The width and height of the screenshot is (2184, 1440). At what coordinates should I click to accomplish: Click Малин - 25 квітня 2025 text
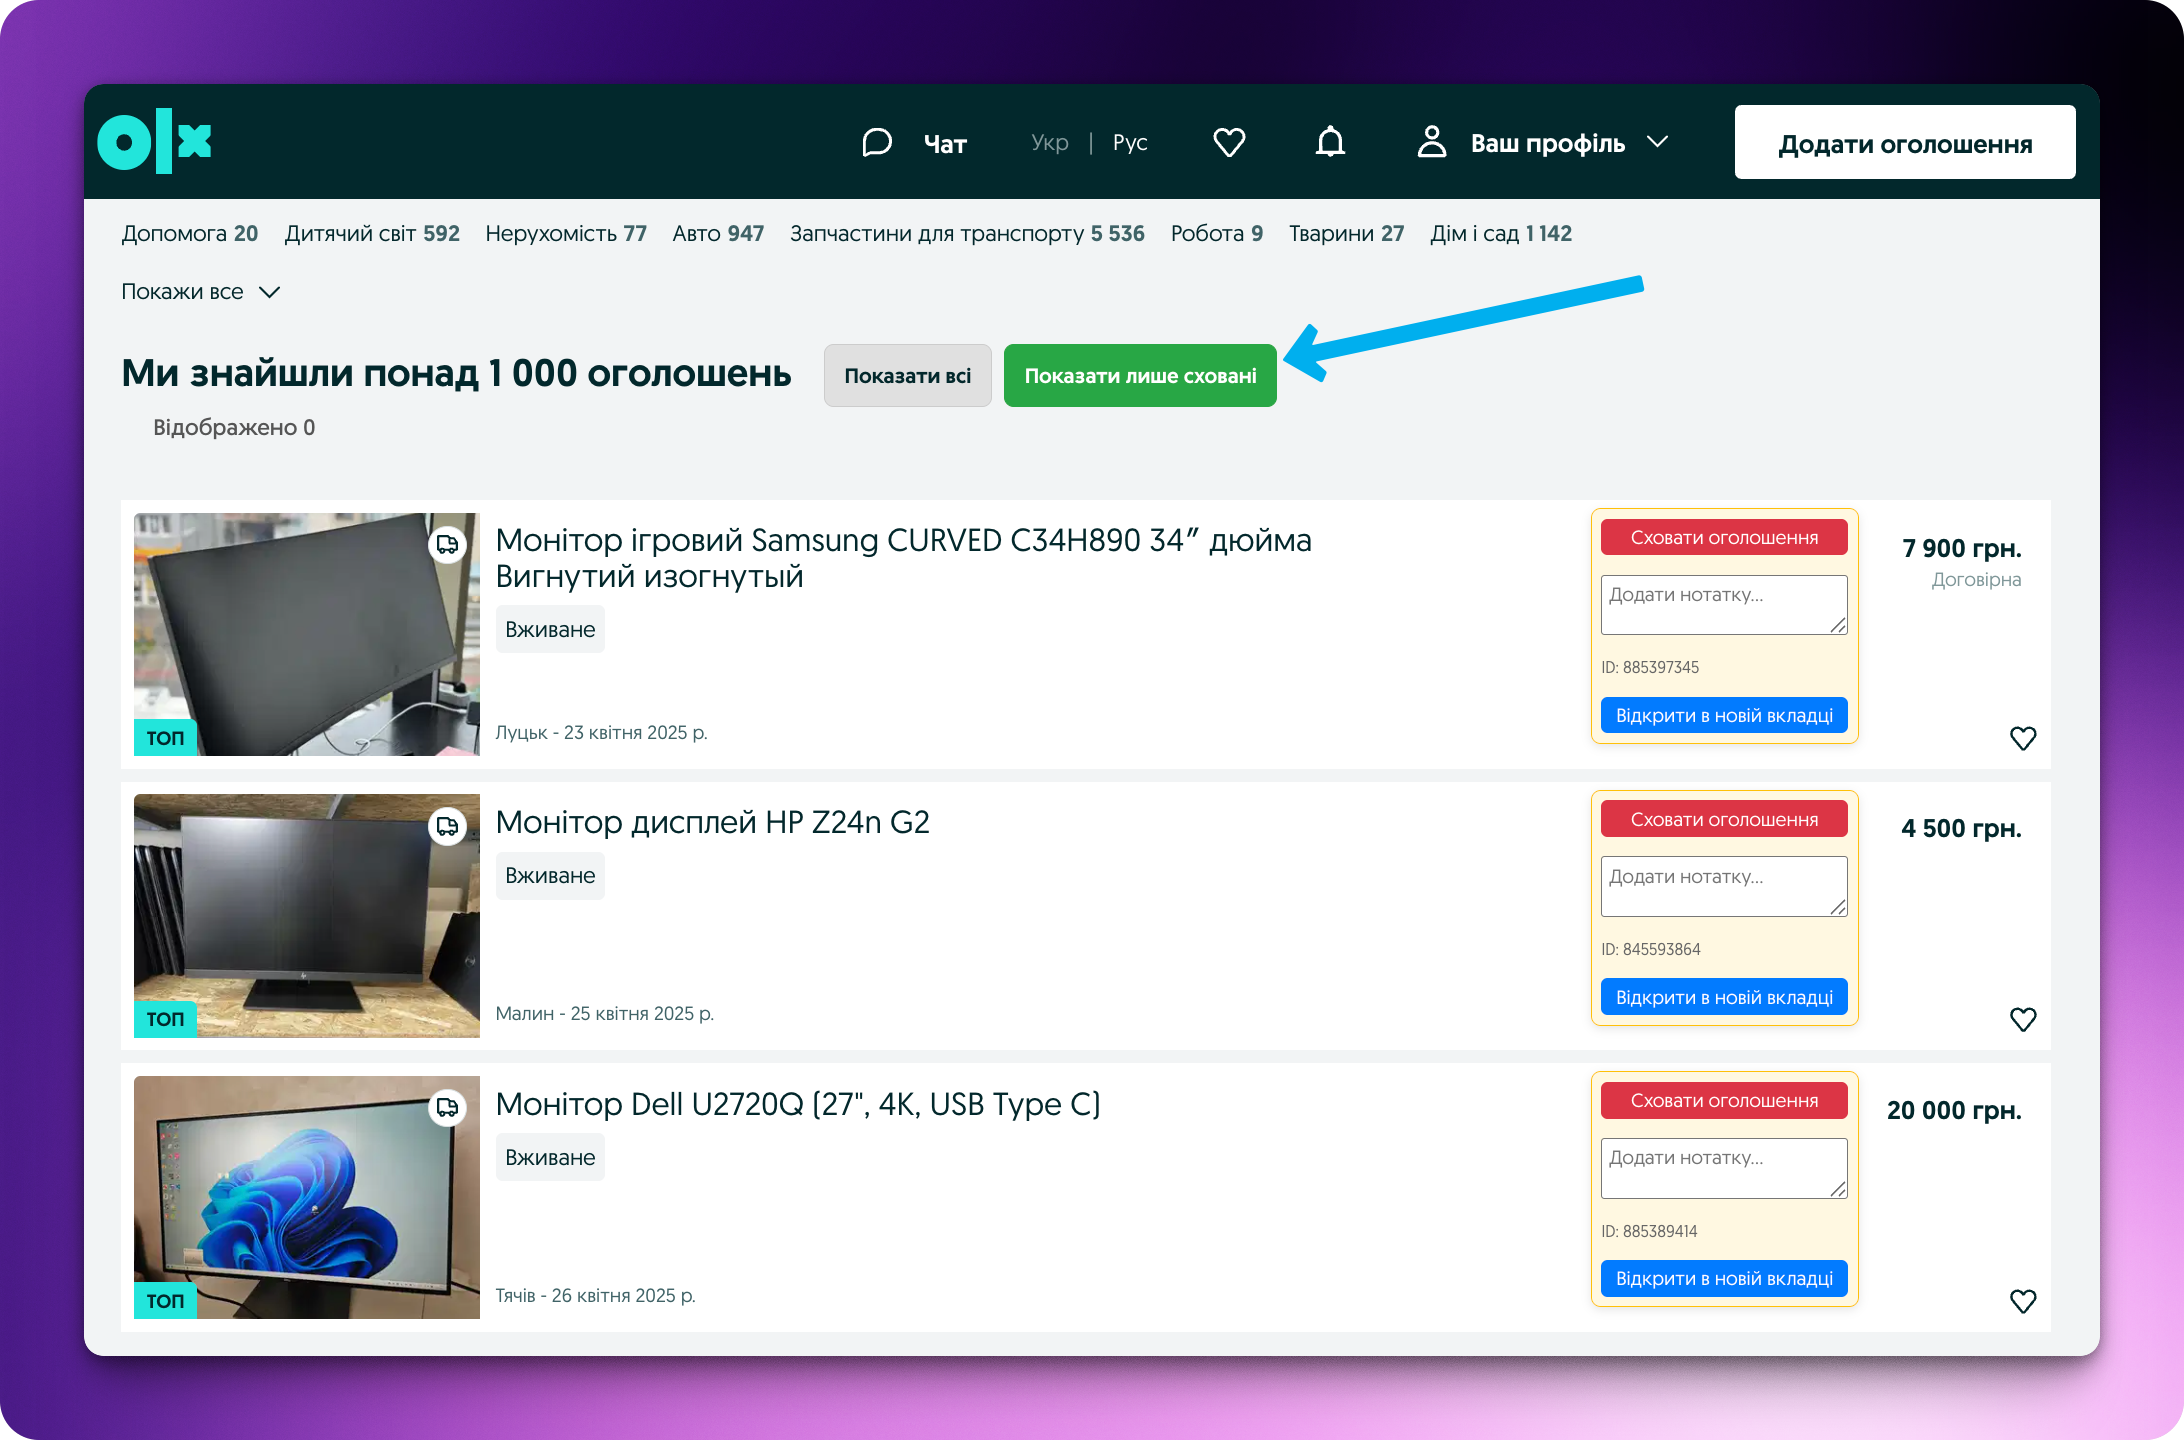pos(605,1014)
